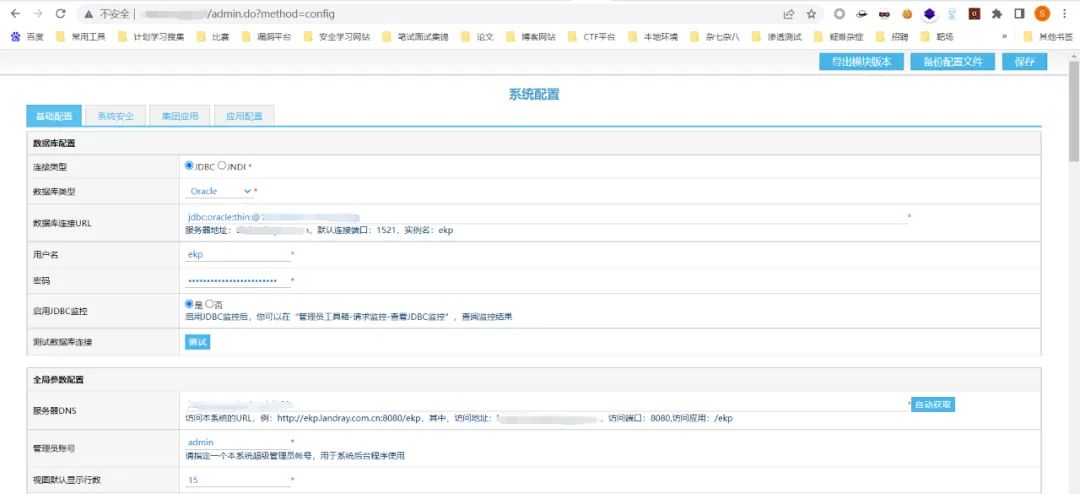Screen dimensions: 1080x494
Task: Open the 笔试面试集锦 bookmark folder
Action: pyautogui.click(x=415, y=37)
